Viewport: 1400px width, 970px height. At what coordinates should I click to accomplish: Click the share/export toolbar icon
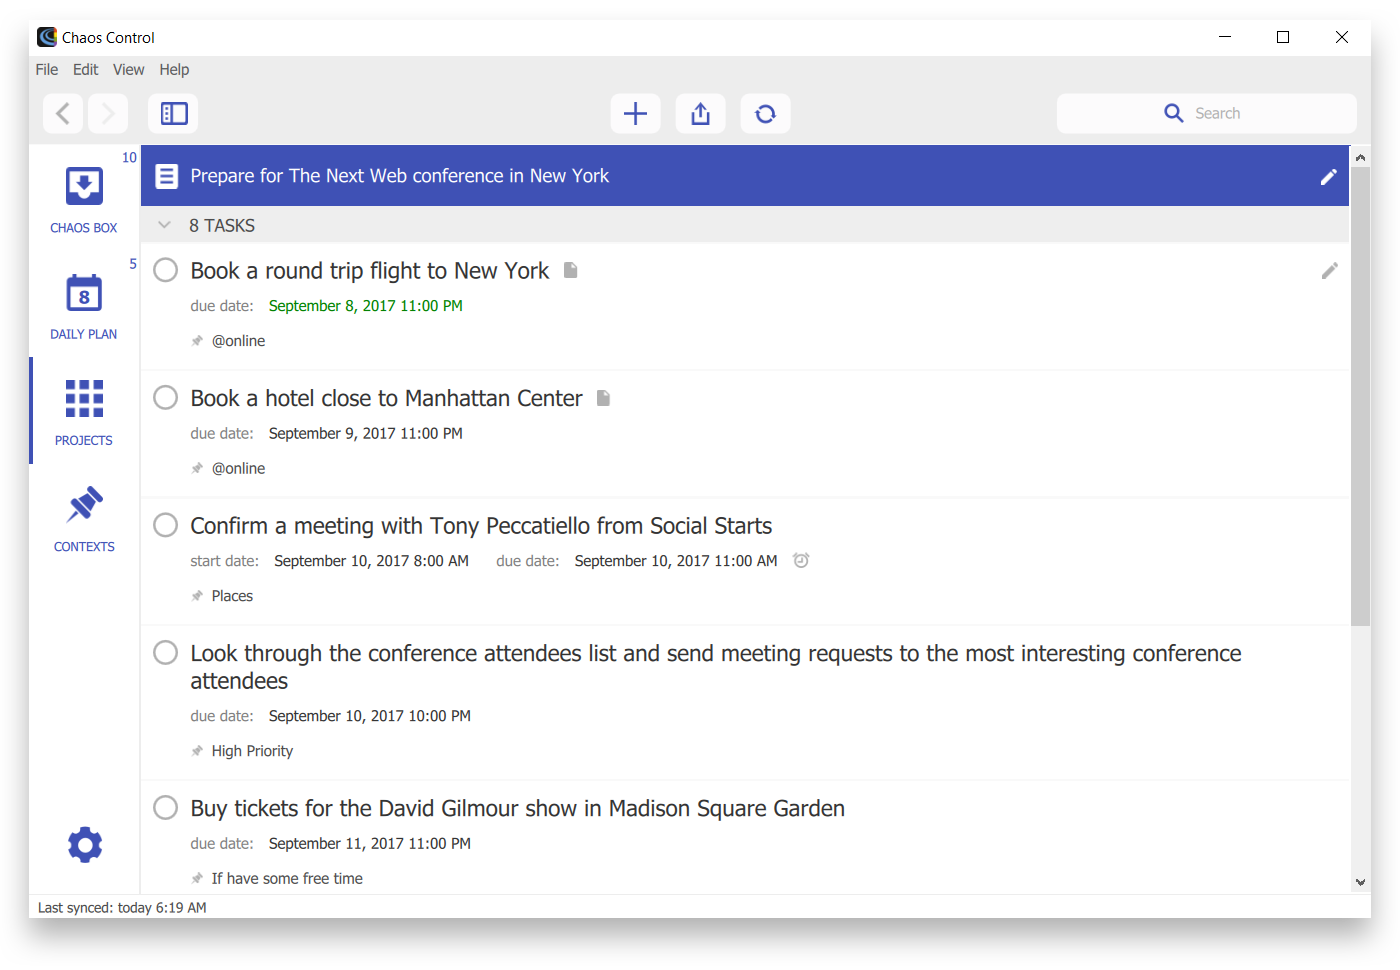pos(700,114)
